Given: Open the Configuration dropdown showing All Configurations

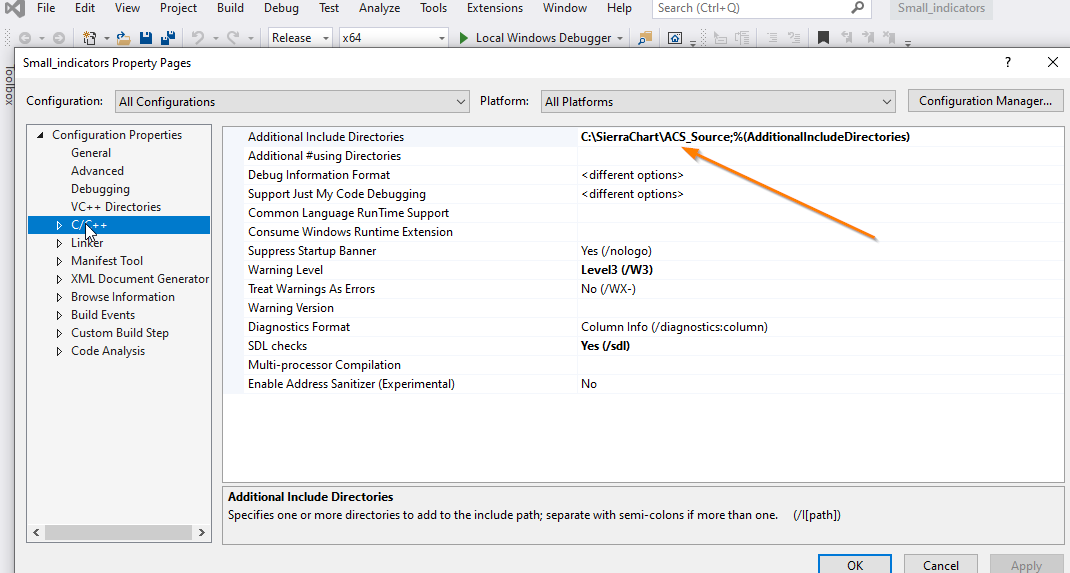Looking at the screenshot, I should point(292,102).
